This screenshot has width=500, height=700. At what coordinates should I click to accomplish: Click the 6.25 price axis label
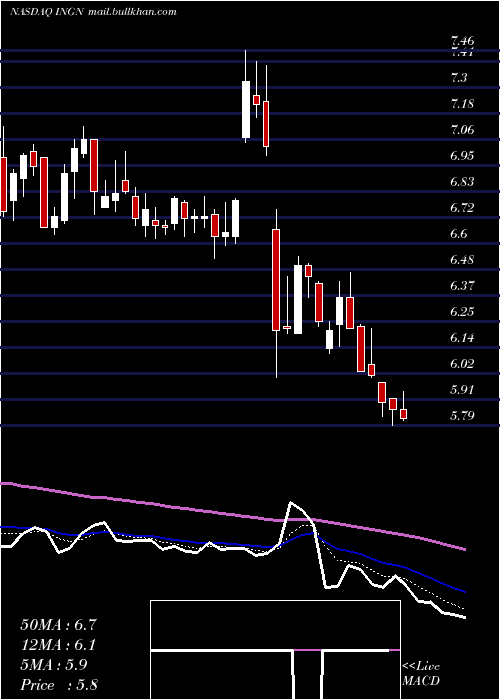pos(462,312)
